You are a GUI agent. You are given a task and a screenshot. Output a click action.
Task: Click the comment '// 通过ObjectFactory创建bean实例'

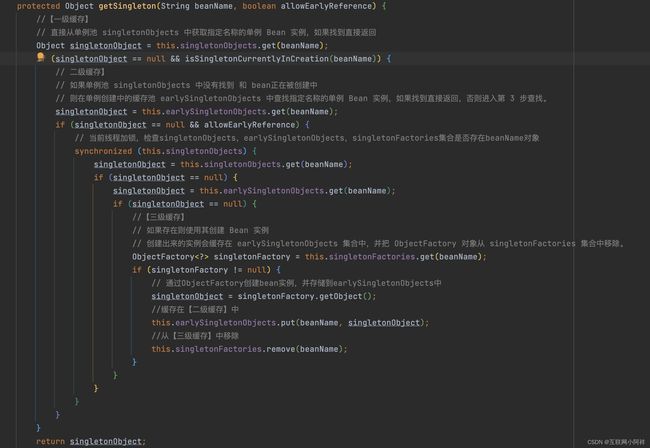[x=296, y=283]
